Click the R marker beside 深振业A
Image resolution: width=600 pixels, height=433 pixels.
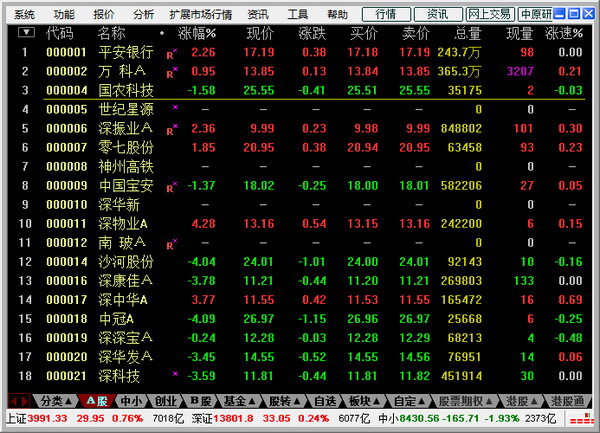tap(171, 130)
